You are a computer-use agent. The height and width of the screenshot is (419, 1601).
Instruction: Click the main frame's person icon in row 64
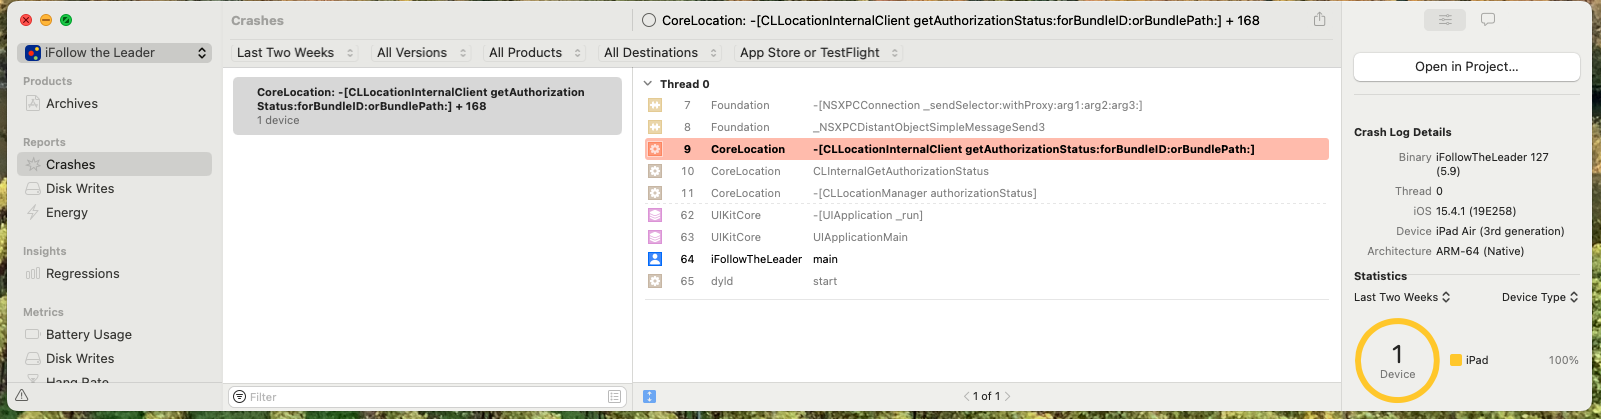(x=655, y=259)
